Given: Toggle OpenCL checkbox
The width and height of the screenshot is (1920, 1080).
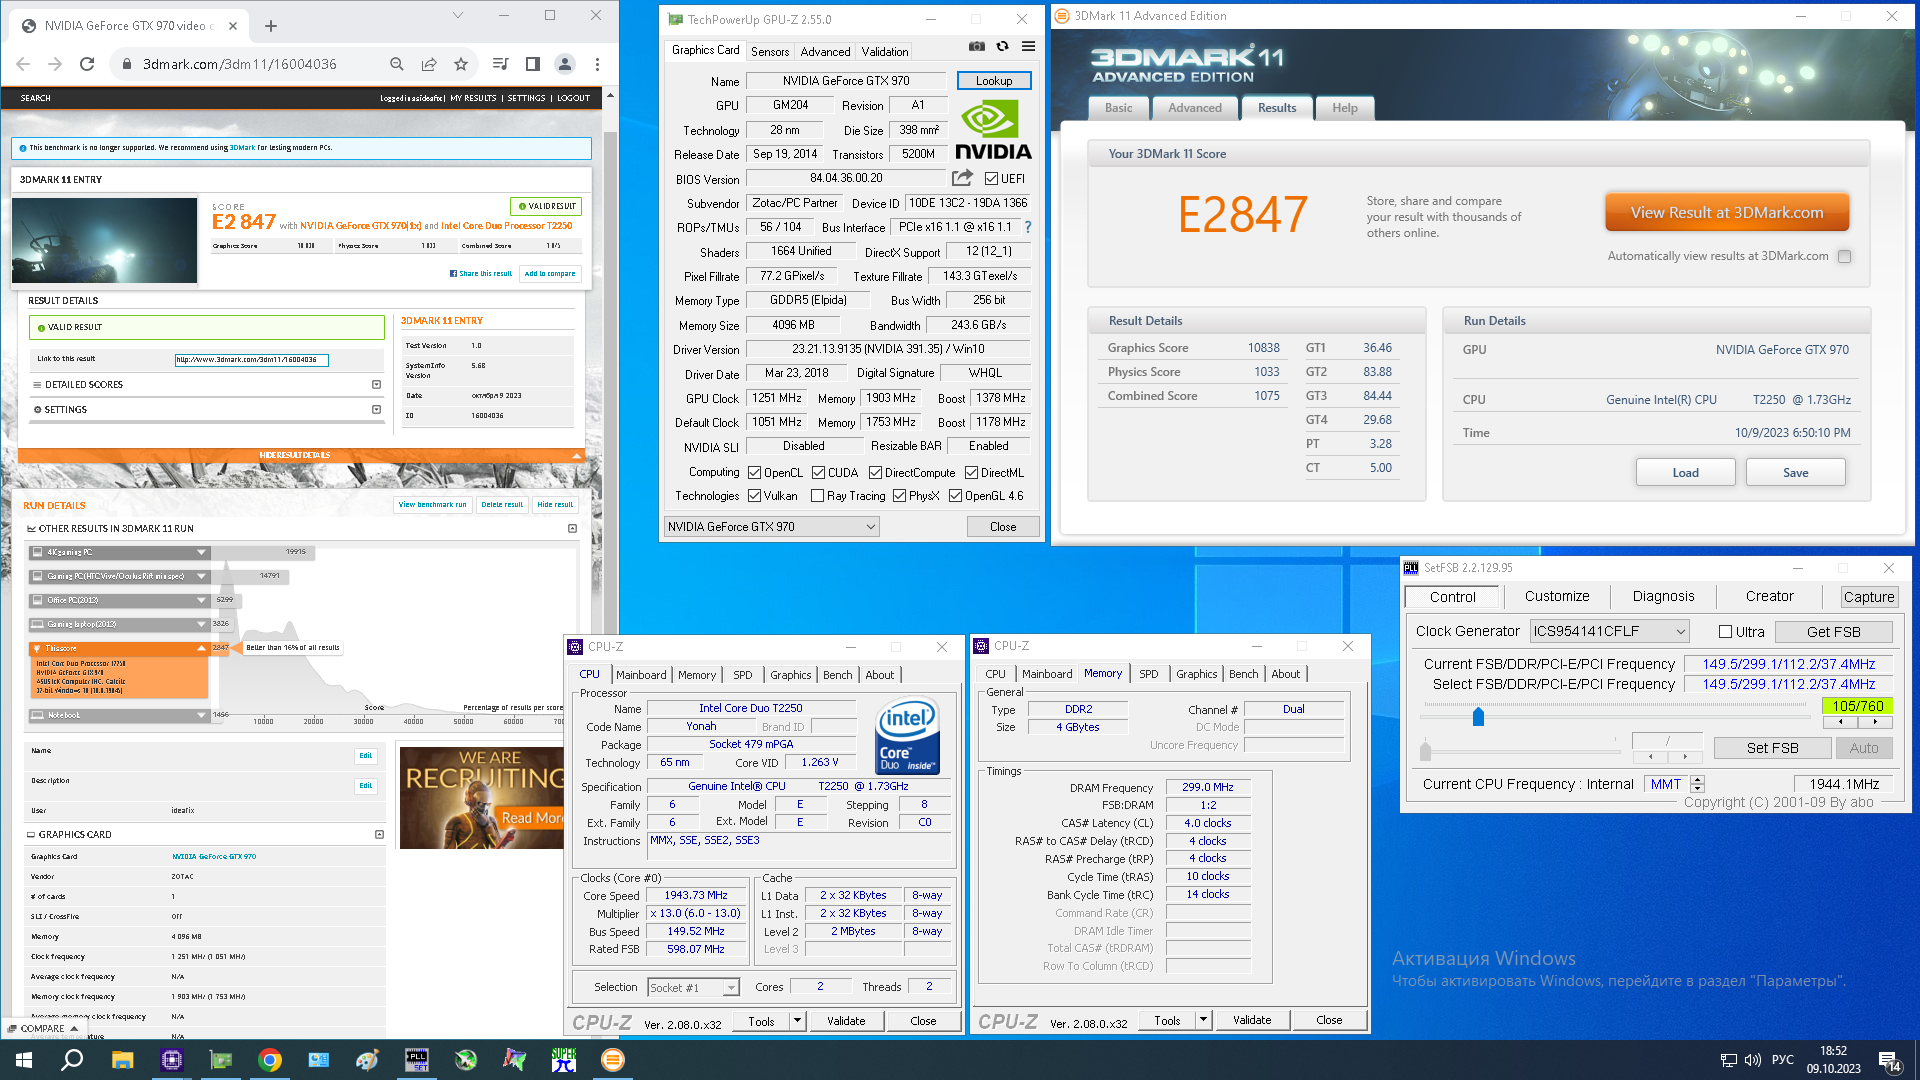Looking at the screenshot, I should click(754, 473).
